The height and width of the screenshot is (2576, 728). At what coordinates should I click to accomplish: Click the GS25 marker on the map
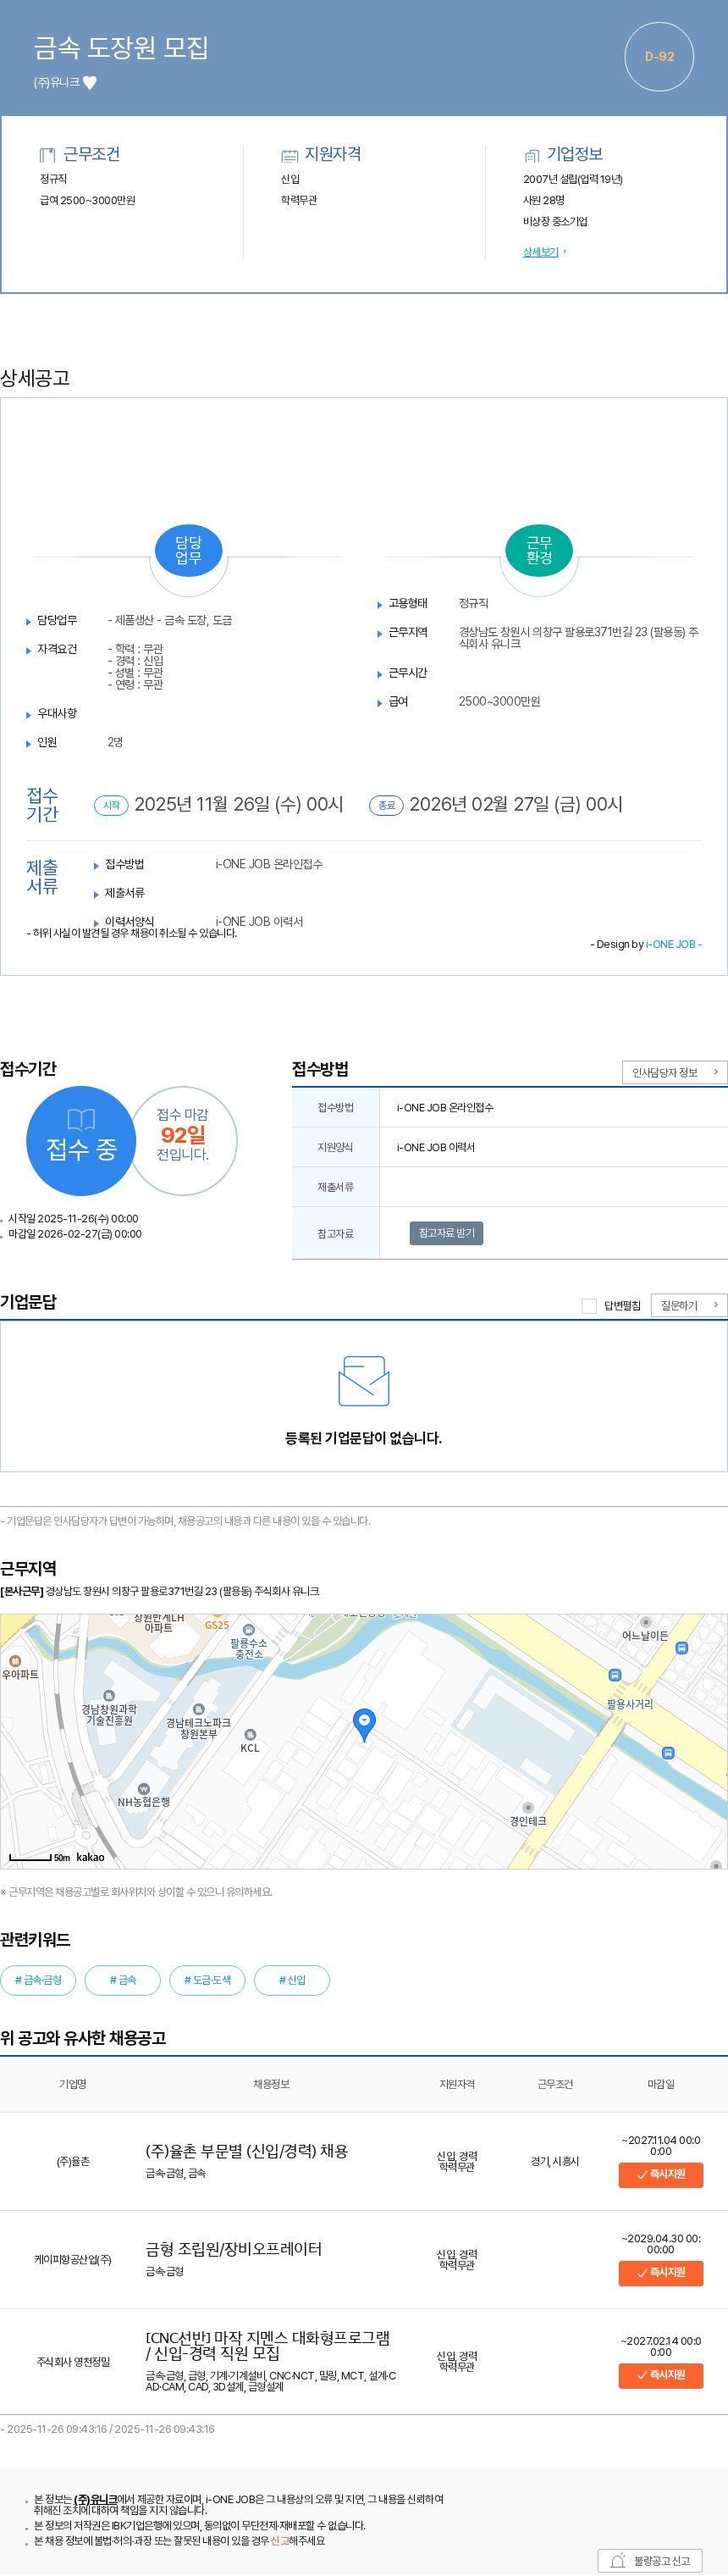click(x=217, y=1621)
